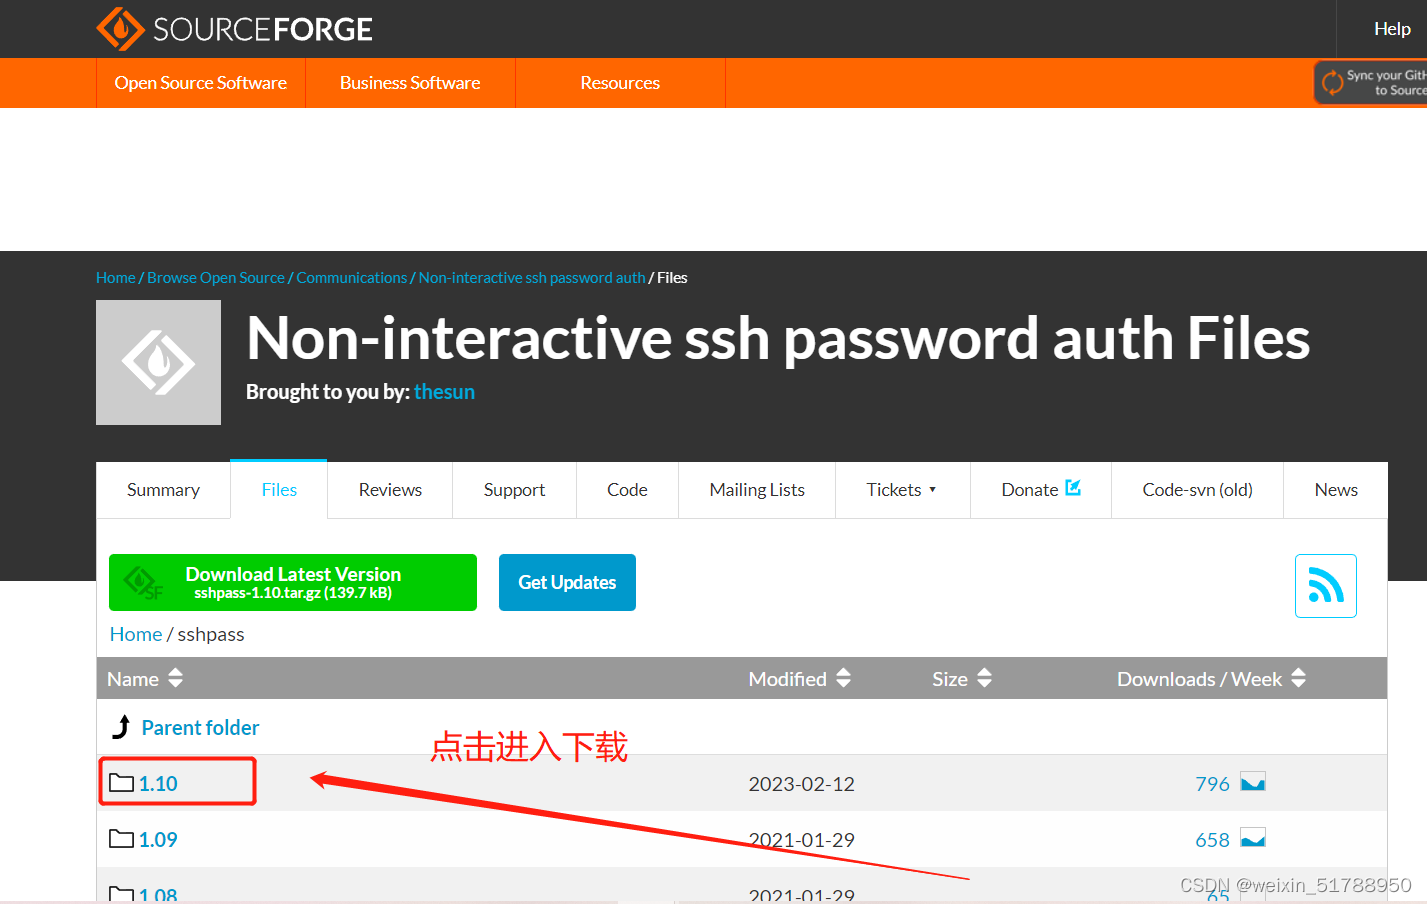The height and width of the screenshot is (904, 1427).
Task: Open Browse Open Source breadcrumb
Action: [x=216, y=278]
